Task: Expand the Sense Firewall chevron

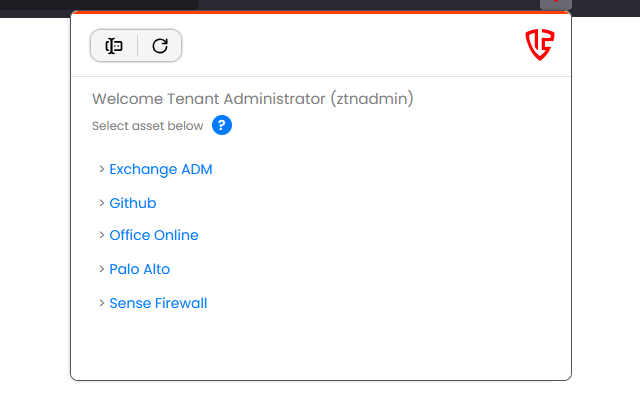Action: (x=101, y=303)
